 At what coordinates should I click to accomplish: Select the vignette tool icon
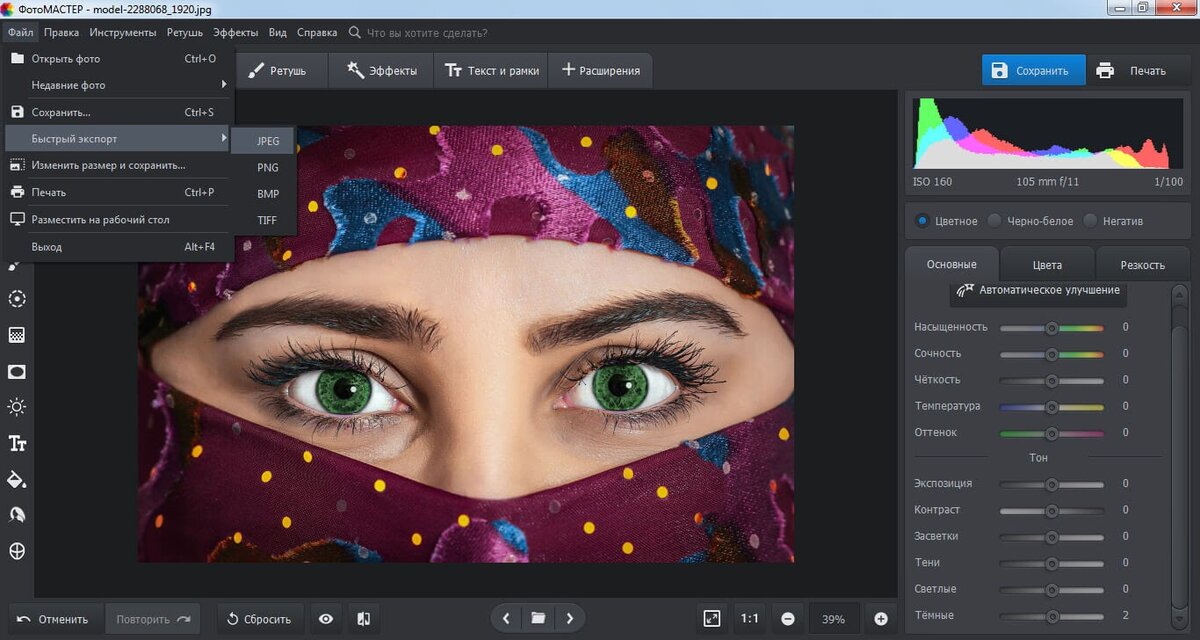coord(17,371)
